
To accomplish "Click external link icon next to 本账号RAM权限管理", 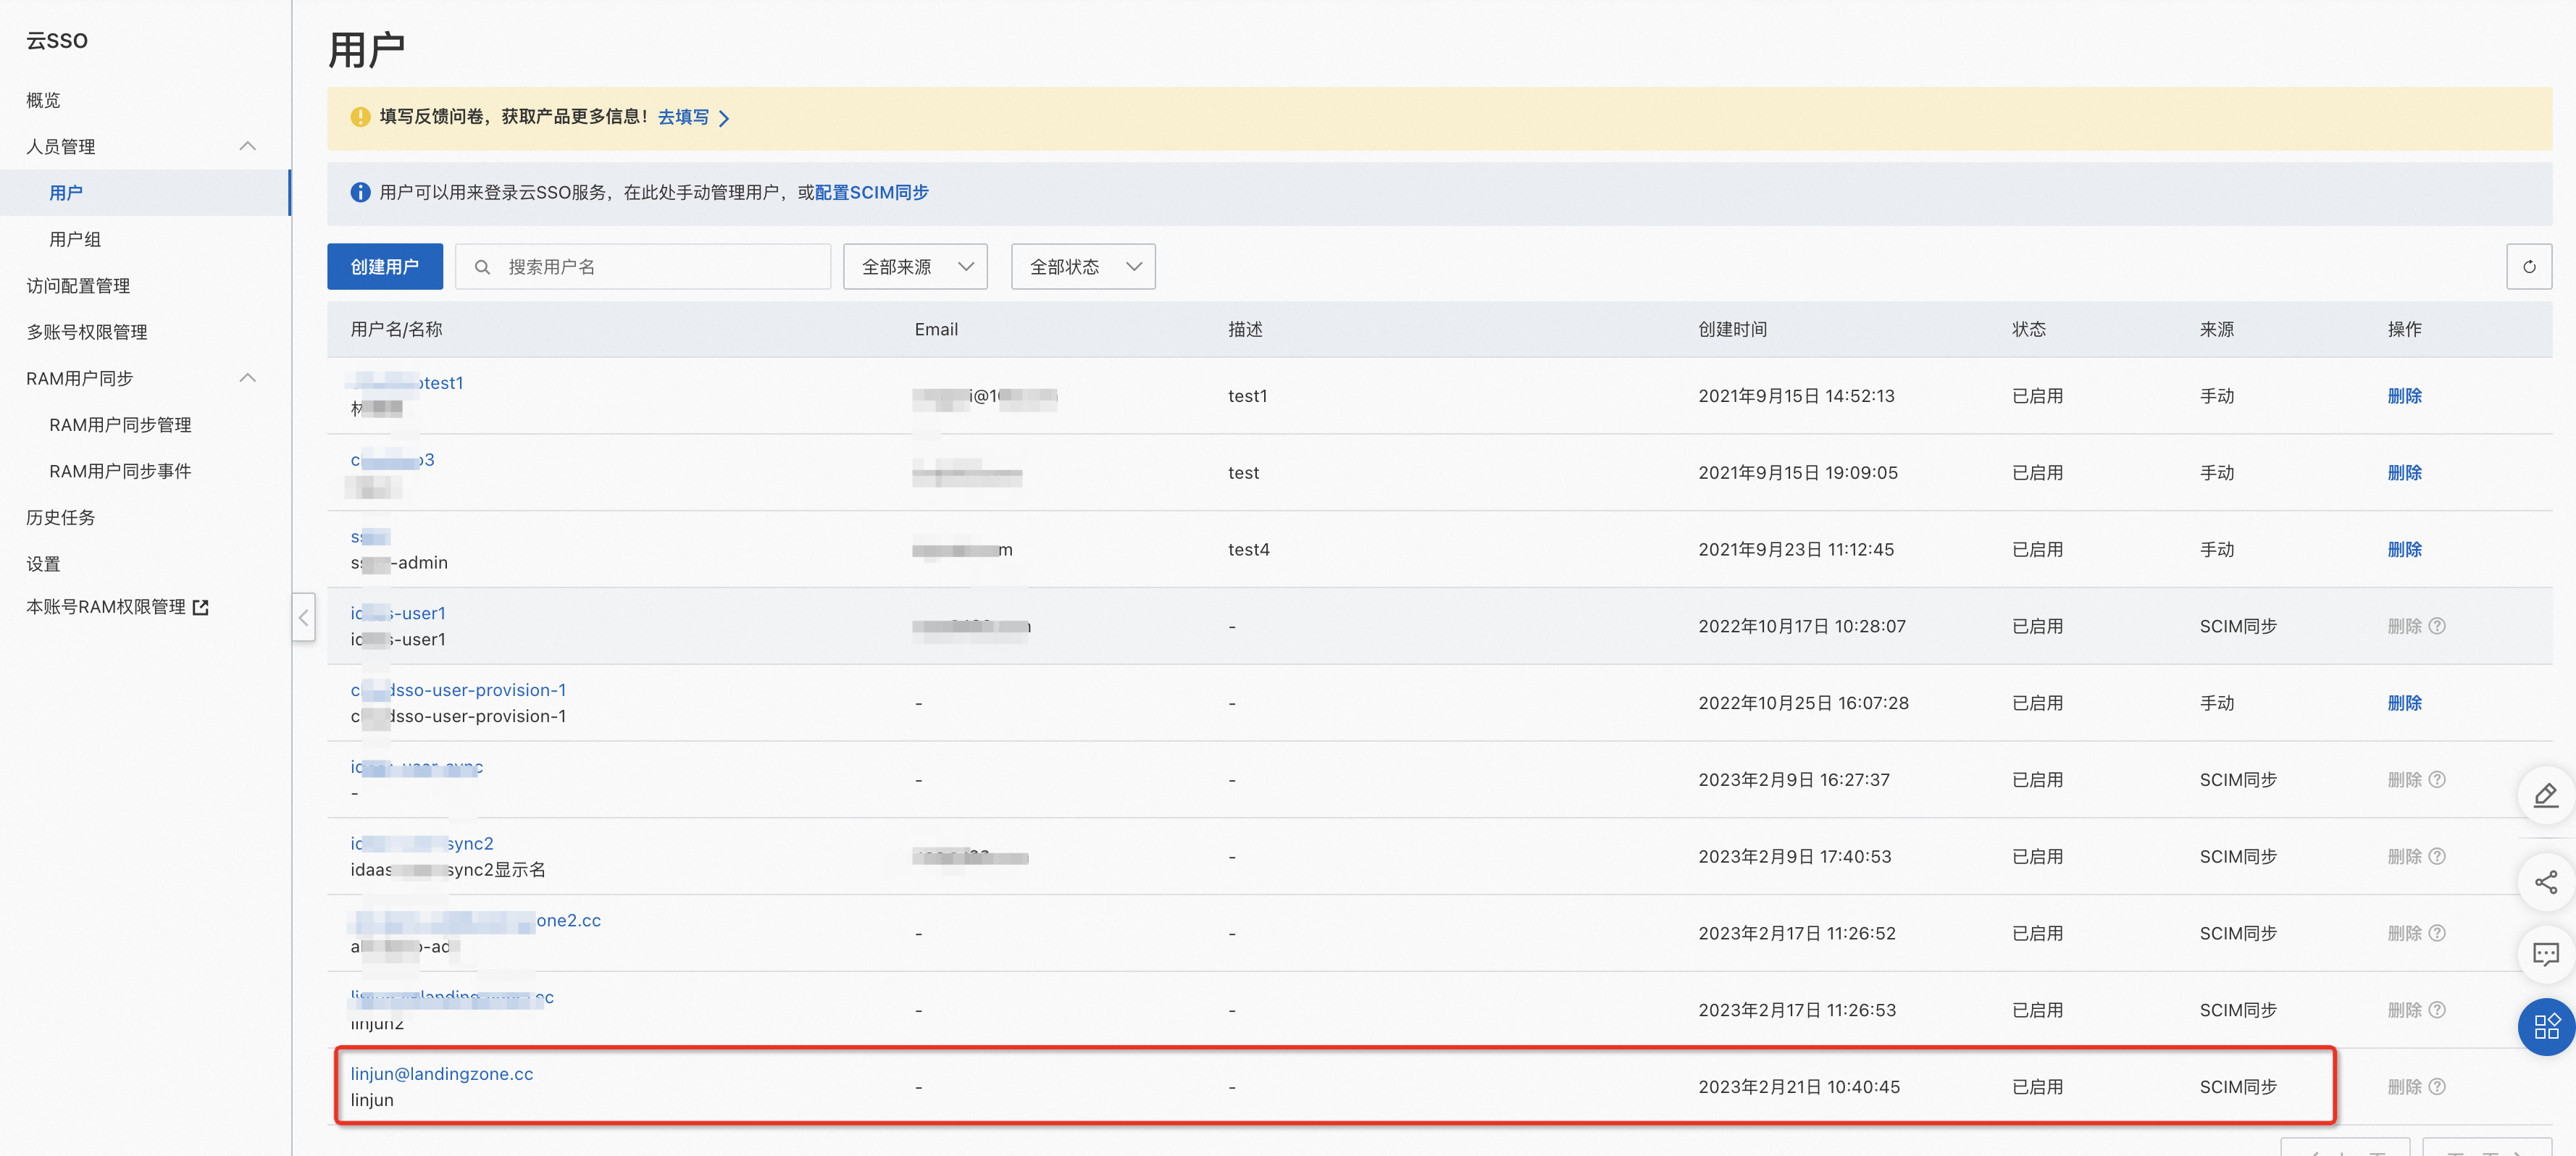I will coord(201,607).
